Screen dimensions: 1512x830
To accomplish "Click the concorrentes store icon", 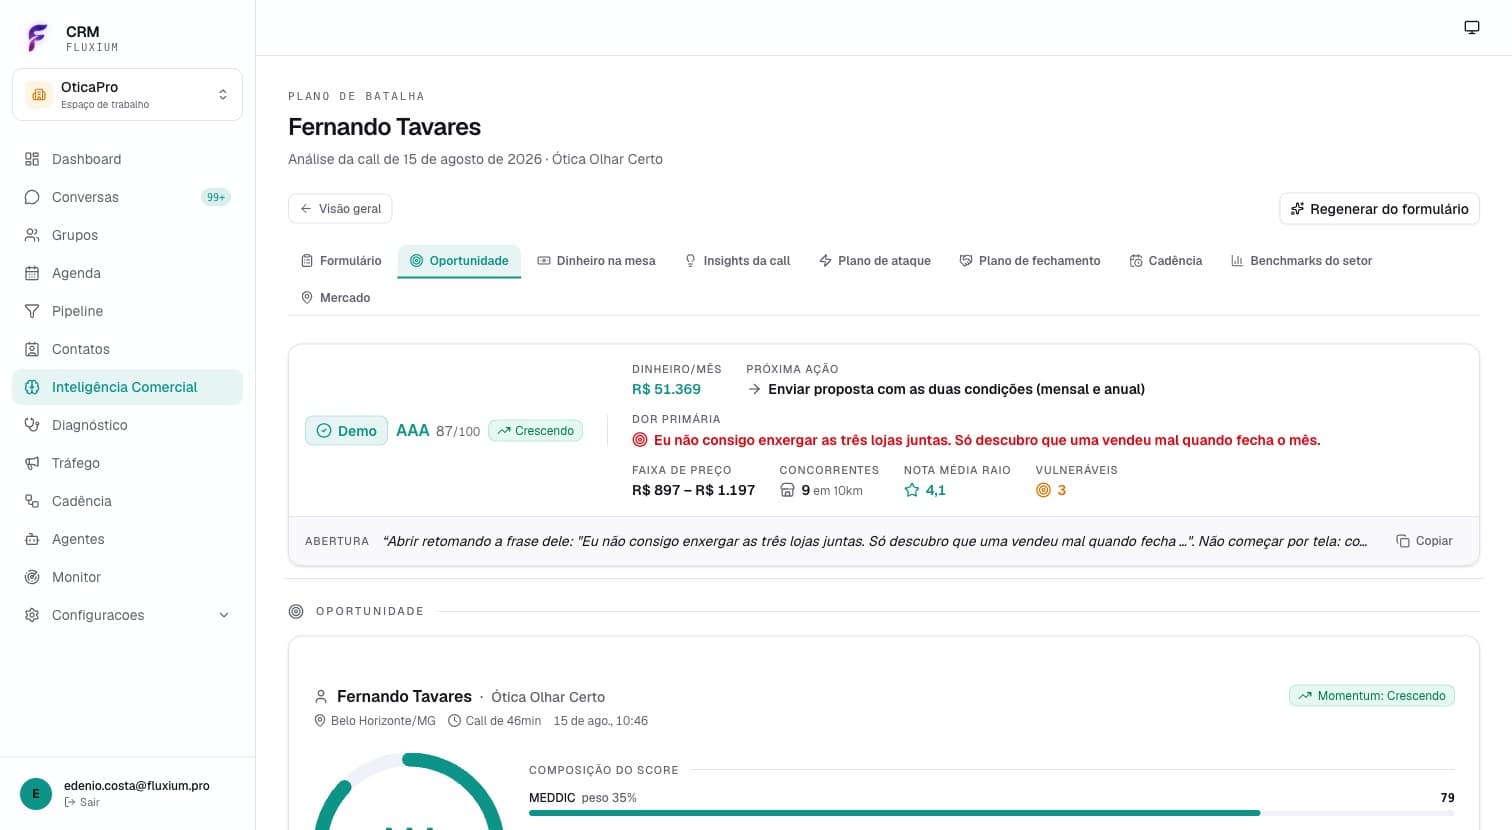I will (787, 490).
